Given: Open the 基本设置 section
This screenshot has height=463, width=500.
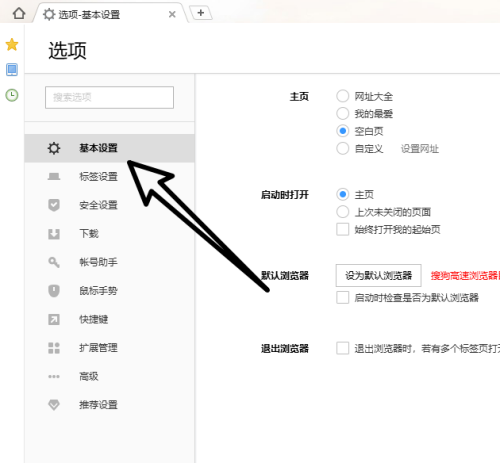Looking at the screenshot, I should (x=110, y=148).
